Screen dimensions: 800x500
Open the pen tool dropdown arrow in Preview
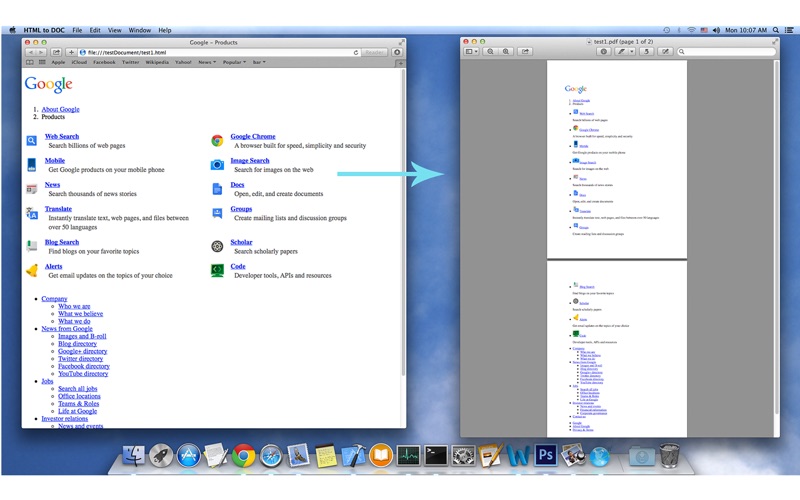[632, 52]
